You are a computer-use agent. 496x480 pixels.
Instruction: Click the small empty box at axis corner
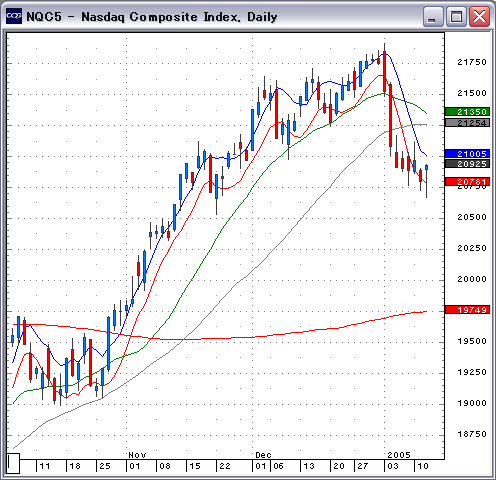(13, 463)
